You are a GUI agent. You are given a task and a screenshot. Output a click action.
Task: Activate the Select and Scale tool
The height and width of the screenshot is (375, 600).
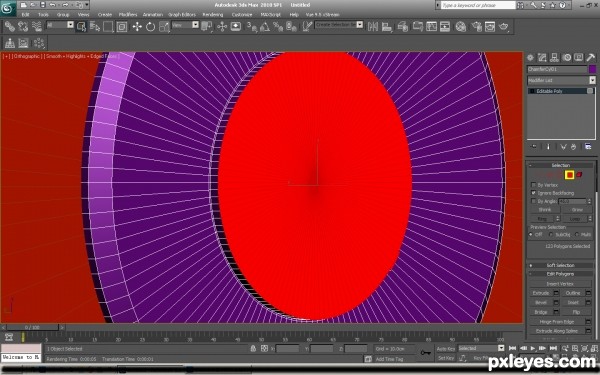click(x=164, y=26)
